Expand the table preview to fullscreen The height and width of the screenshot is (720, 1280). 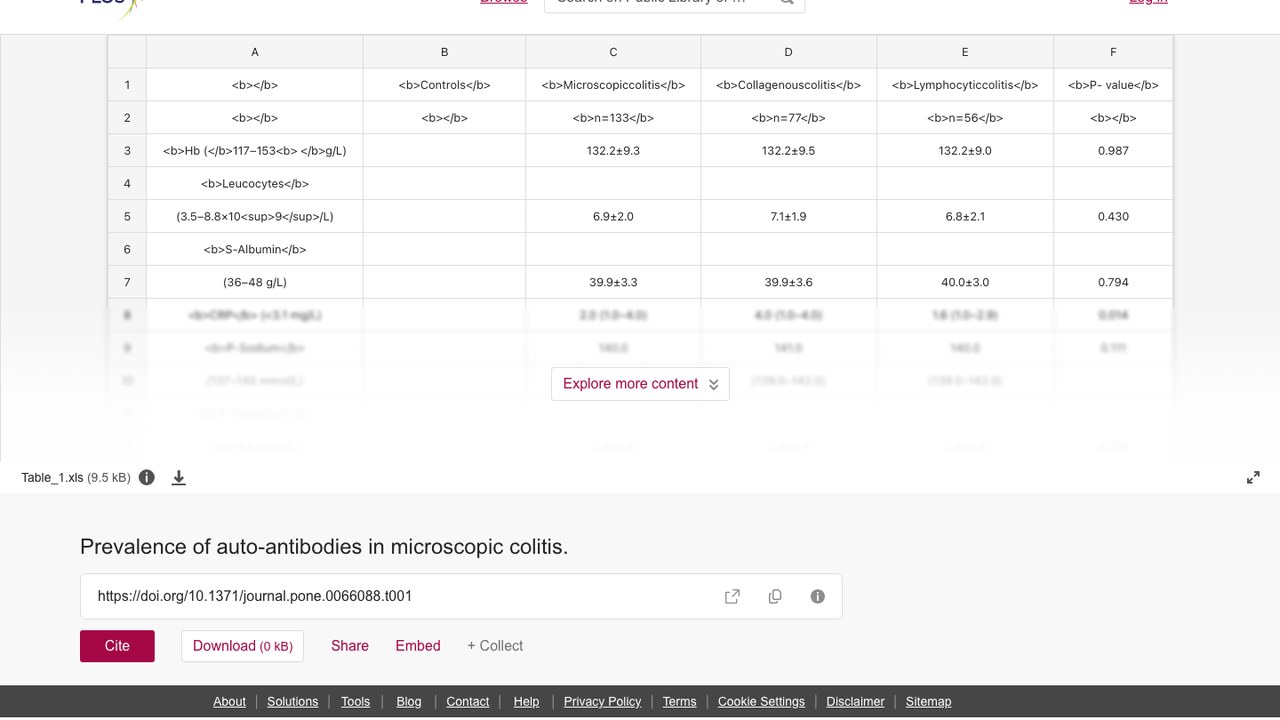point(1253,477)
